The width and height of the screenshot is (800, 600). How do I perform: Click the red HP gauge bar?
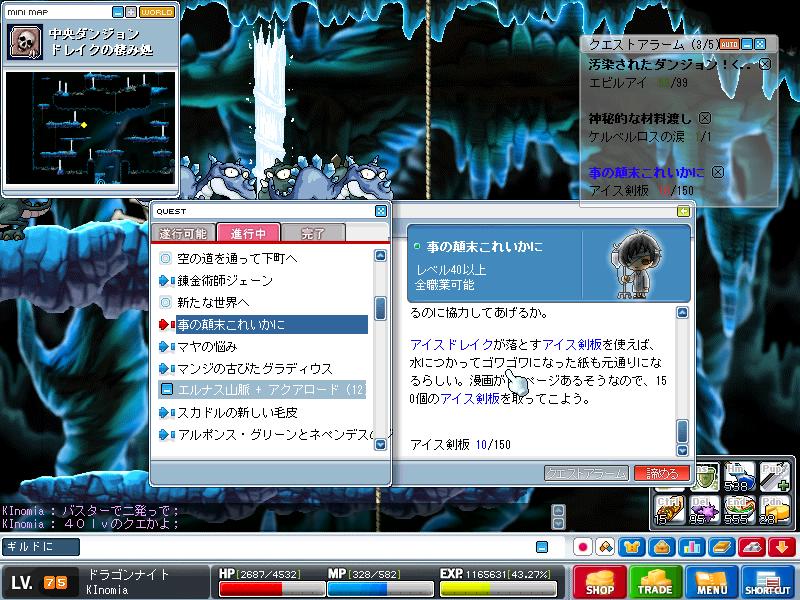point(271,589)
